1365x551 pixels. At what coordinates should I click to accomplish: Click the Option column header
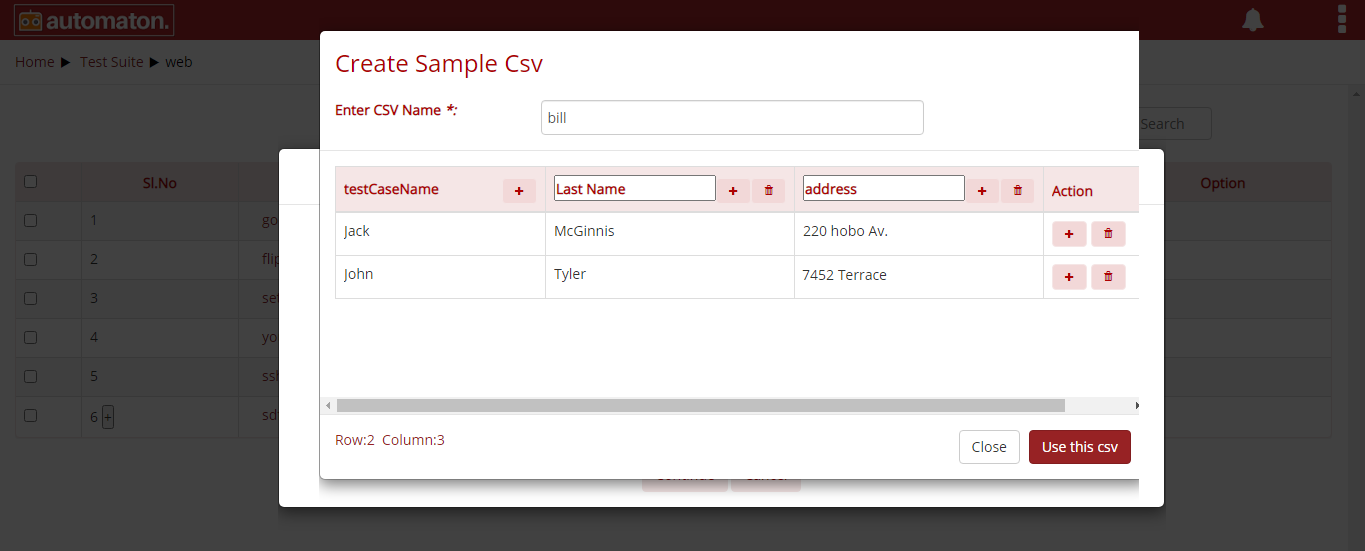(1223, 183)
